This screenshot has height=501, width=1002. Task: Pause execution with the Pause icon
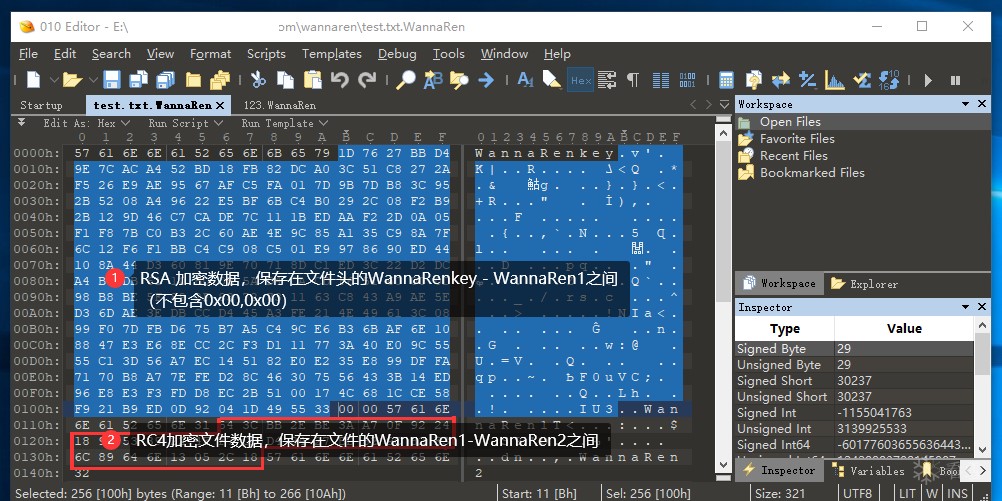[x=955, y=80]
